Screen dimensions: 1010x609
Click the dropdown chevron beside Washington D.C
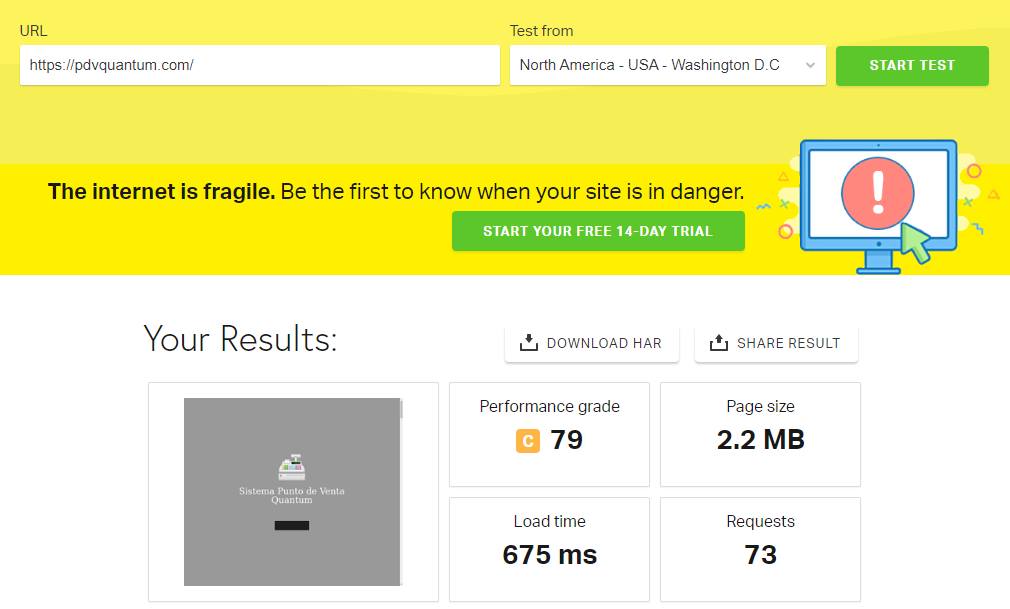click(809, 66)
